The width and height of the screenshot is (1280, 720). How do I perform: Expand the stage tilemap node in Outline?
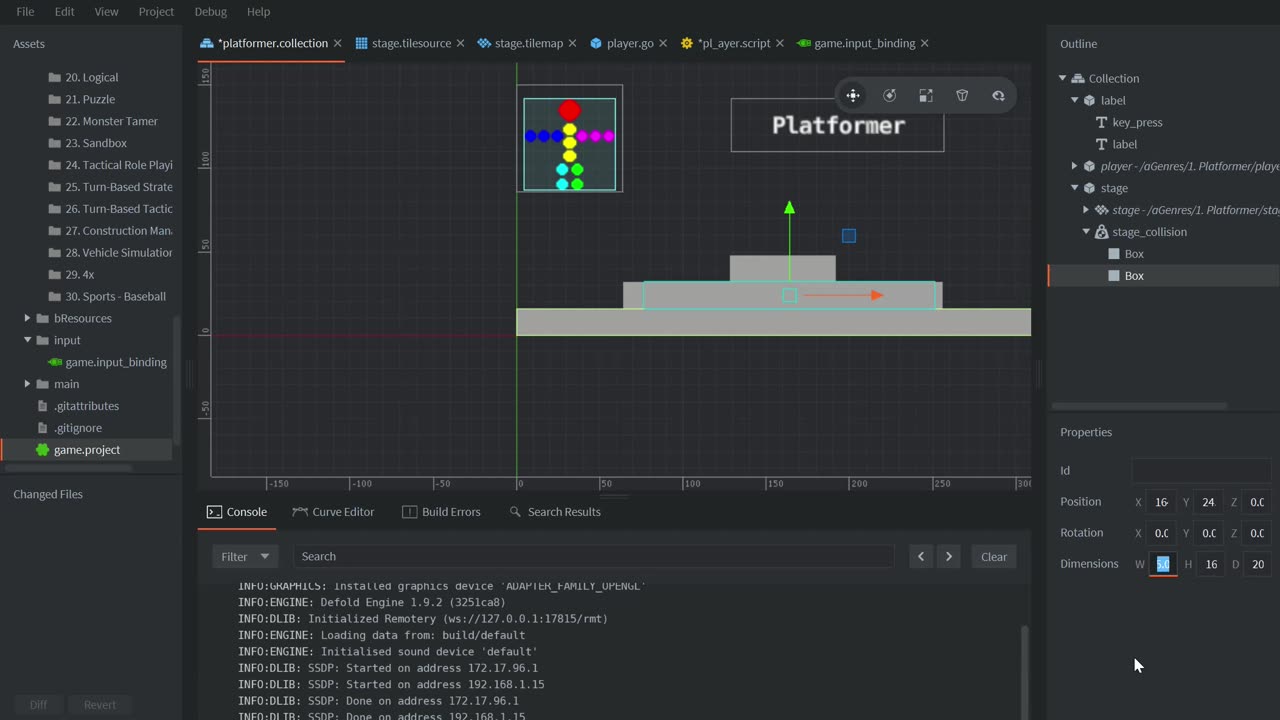[x=1086, y=210]
